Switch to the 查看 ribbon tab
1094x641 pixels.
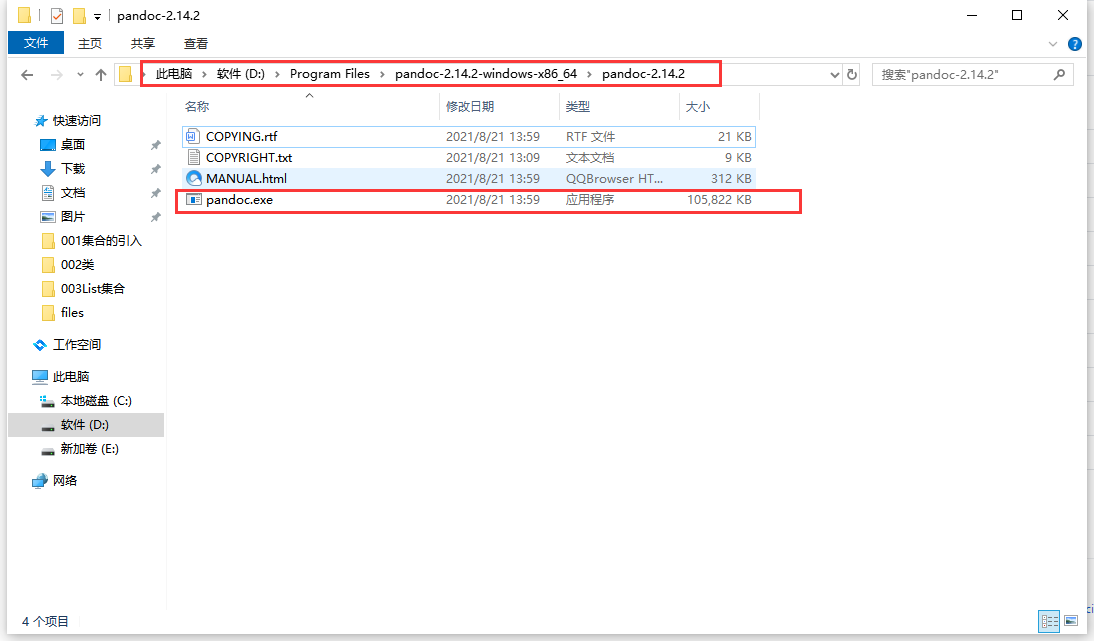click(x=196, y=43)
